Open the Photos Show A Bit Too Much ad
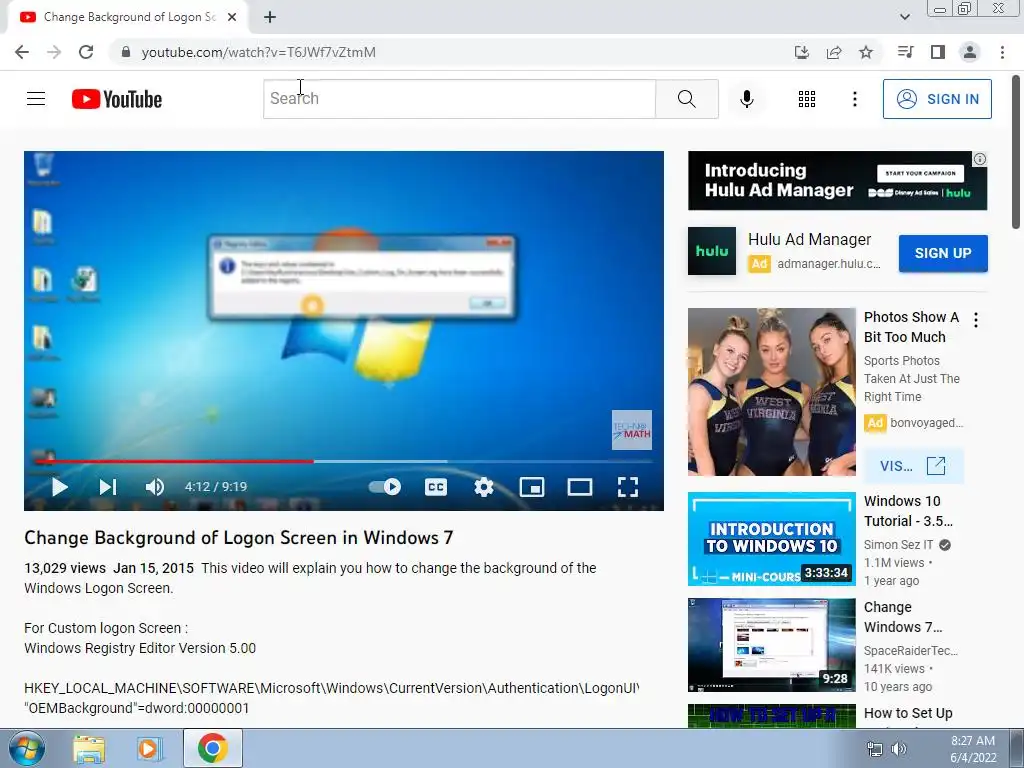1024x768 pixels. point(911,327)
